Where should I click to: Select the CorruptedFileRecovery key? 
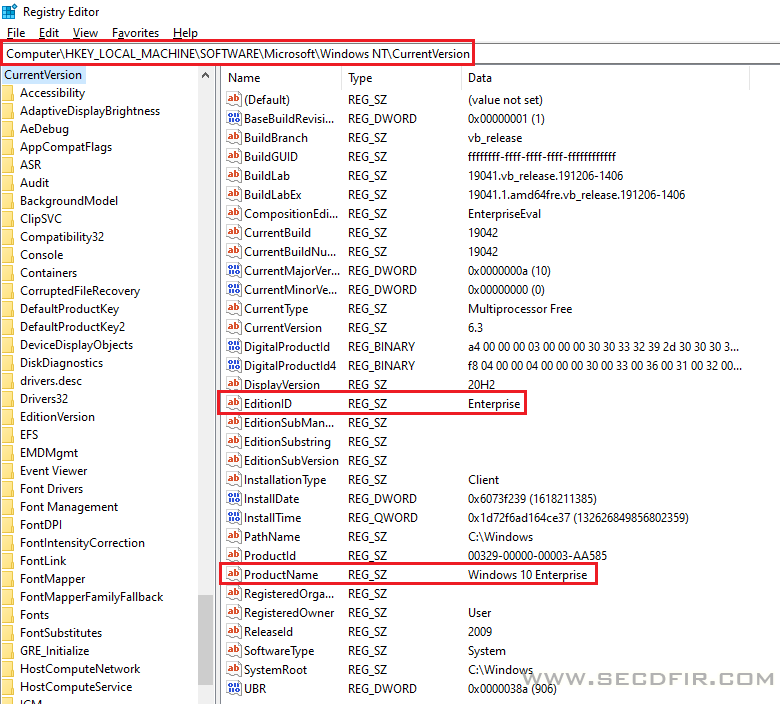[80, 291]
